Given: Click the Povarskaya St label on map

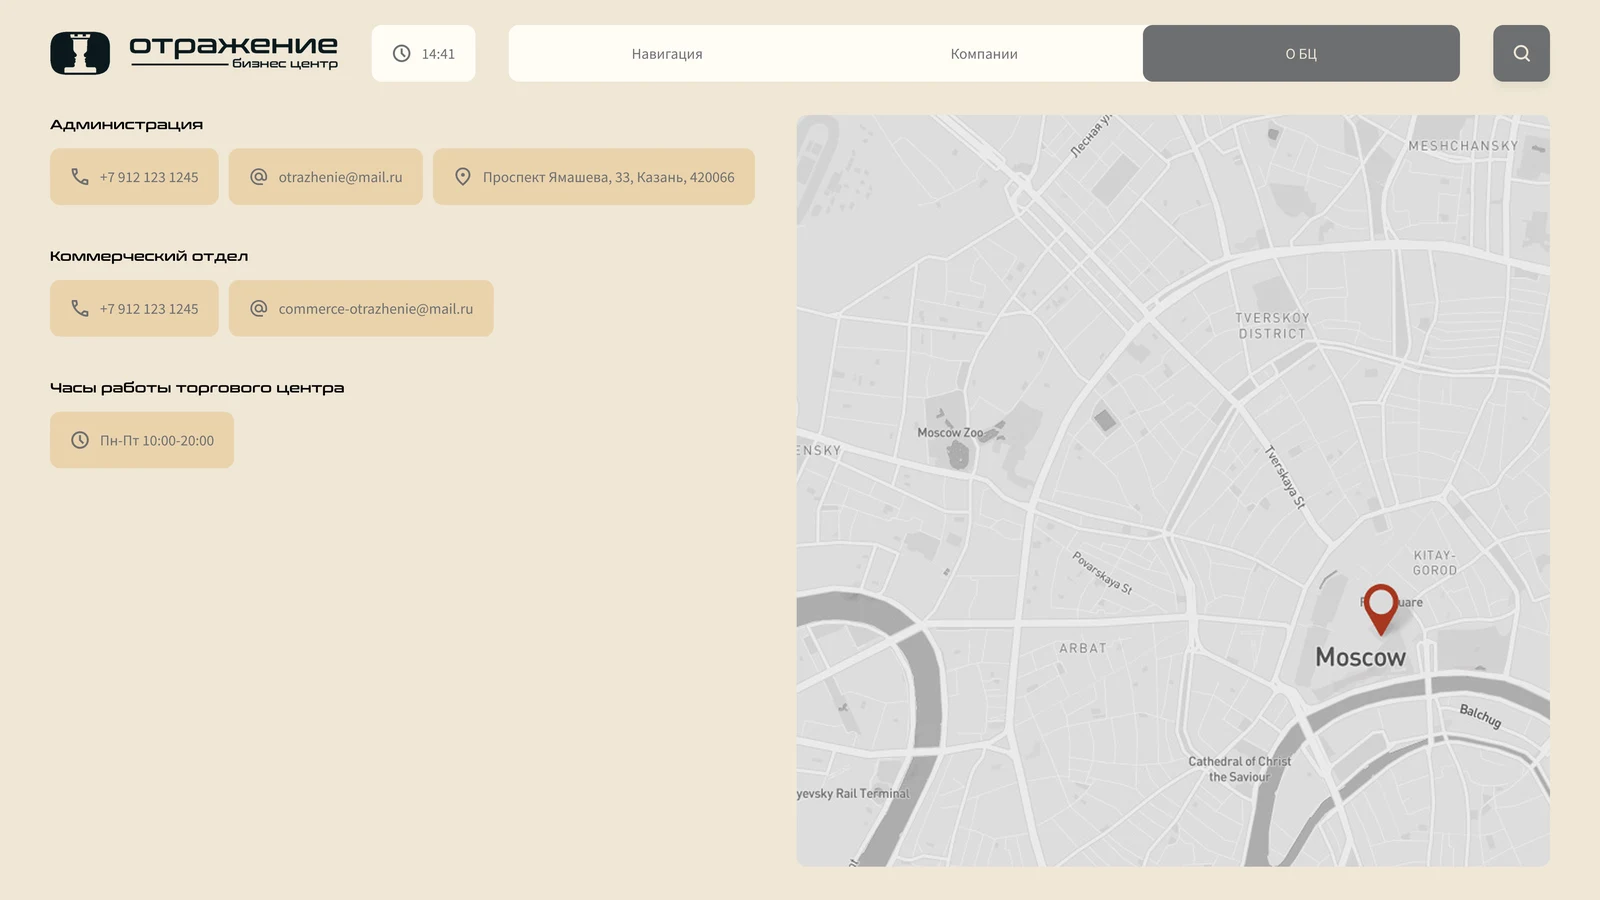Looking at the screenshot, I should (x=1102, y=573).
